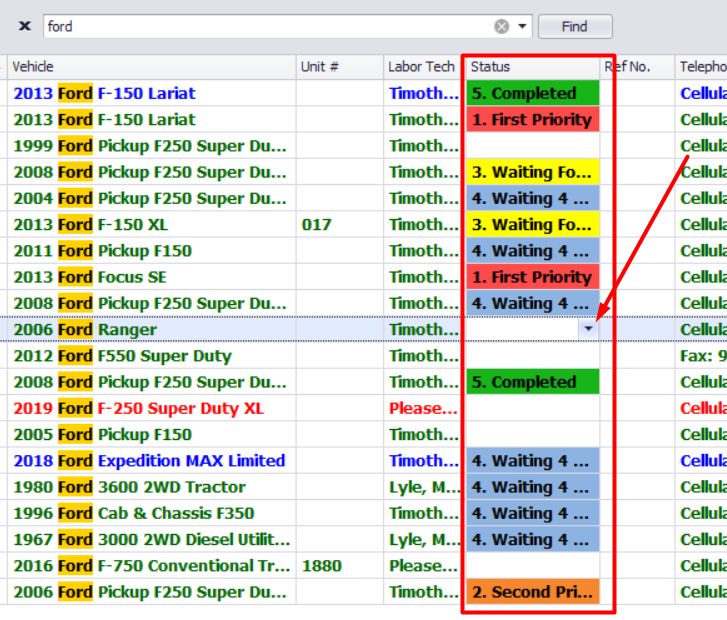Click Lyle, M... tech for 1980 Ford Tractor
The height and width of the screenshot is (620, 727).
point(425,487)
